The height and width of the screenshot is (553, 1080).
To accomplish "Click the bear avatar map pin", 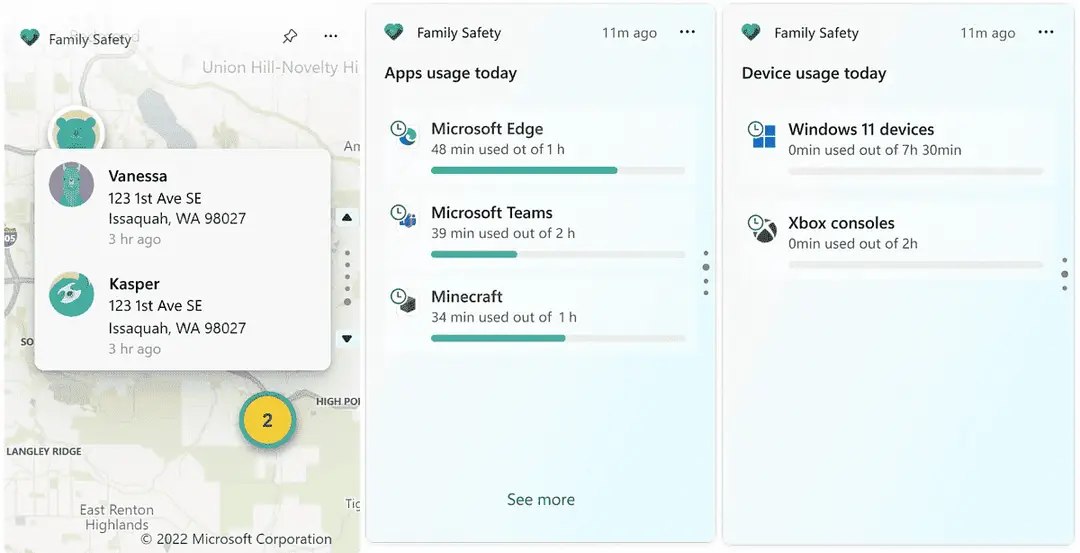I will (76, 130).
